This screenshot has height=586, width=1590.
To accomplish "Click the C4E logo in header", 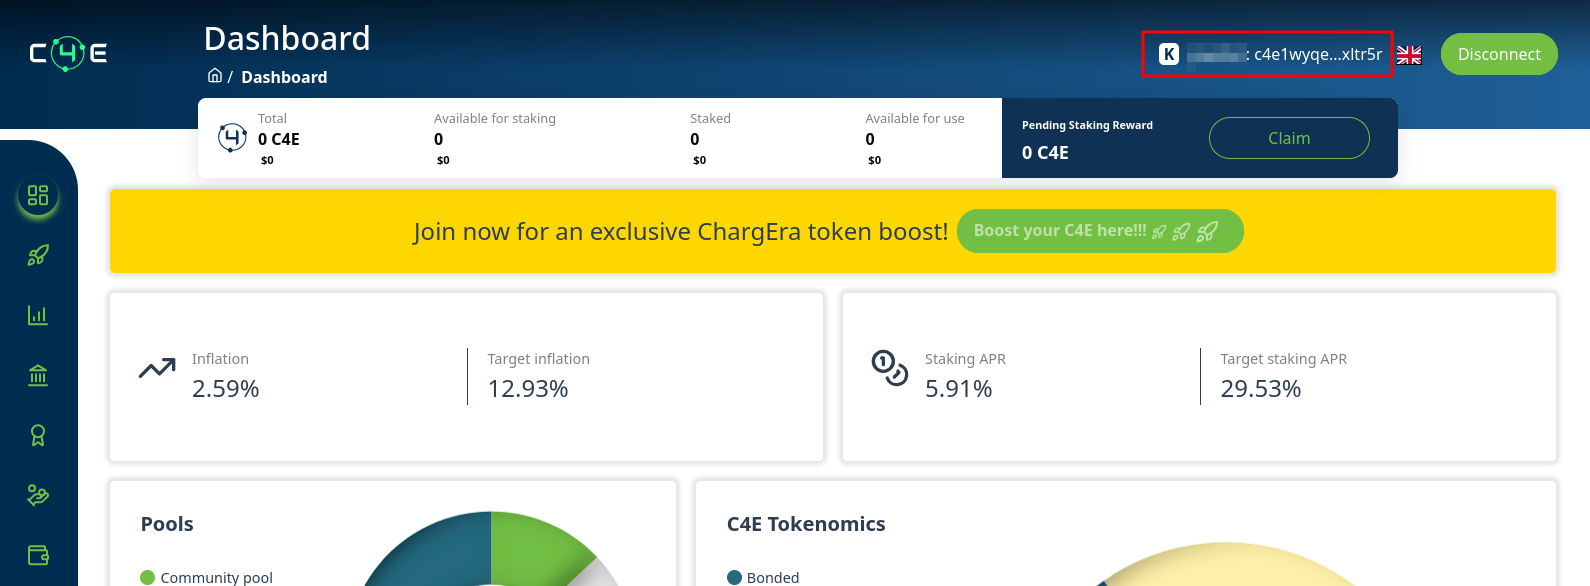I will click(x=68, y=53).
